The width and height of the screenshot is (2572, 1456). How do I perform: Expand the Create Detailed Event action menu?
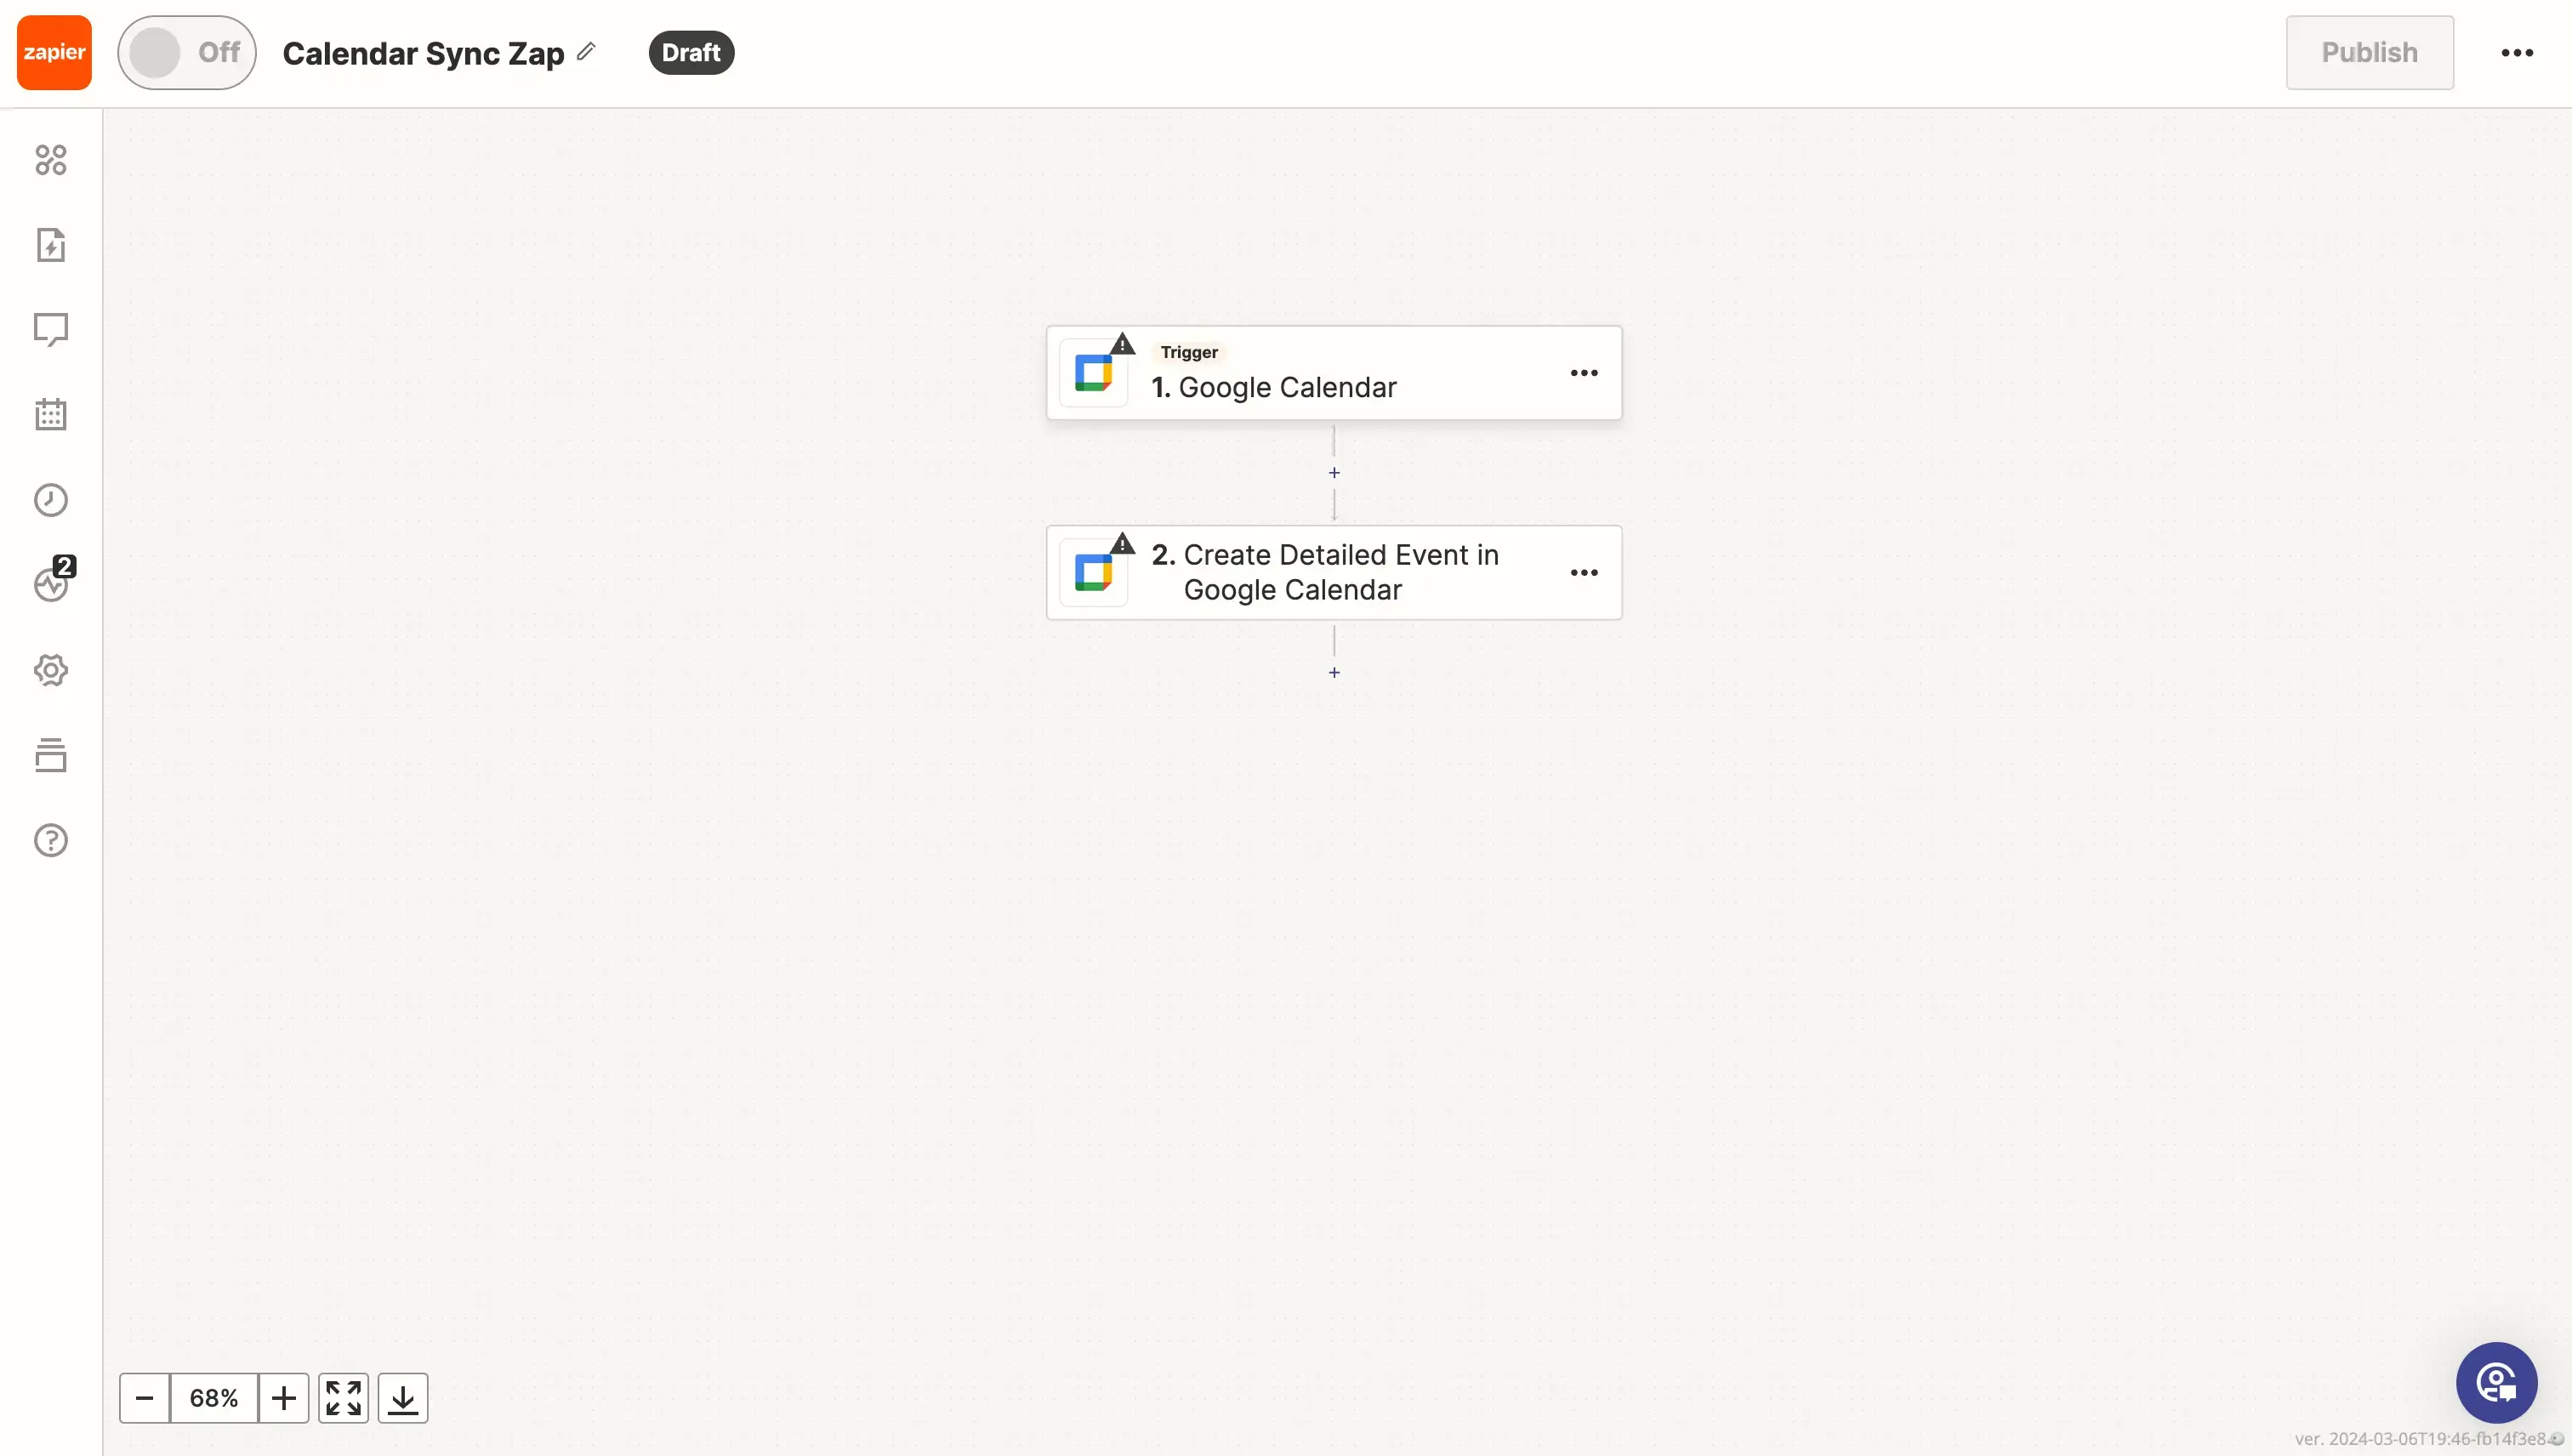(1585, 572)
